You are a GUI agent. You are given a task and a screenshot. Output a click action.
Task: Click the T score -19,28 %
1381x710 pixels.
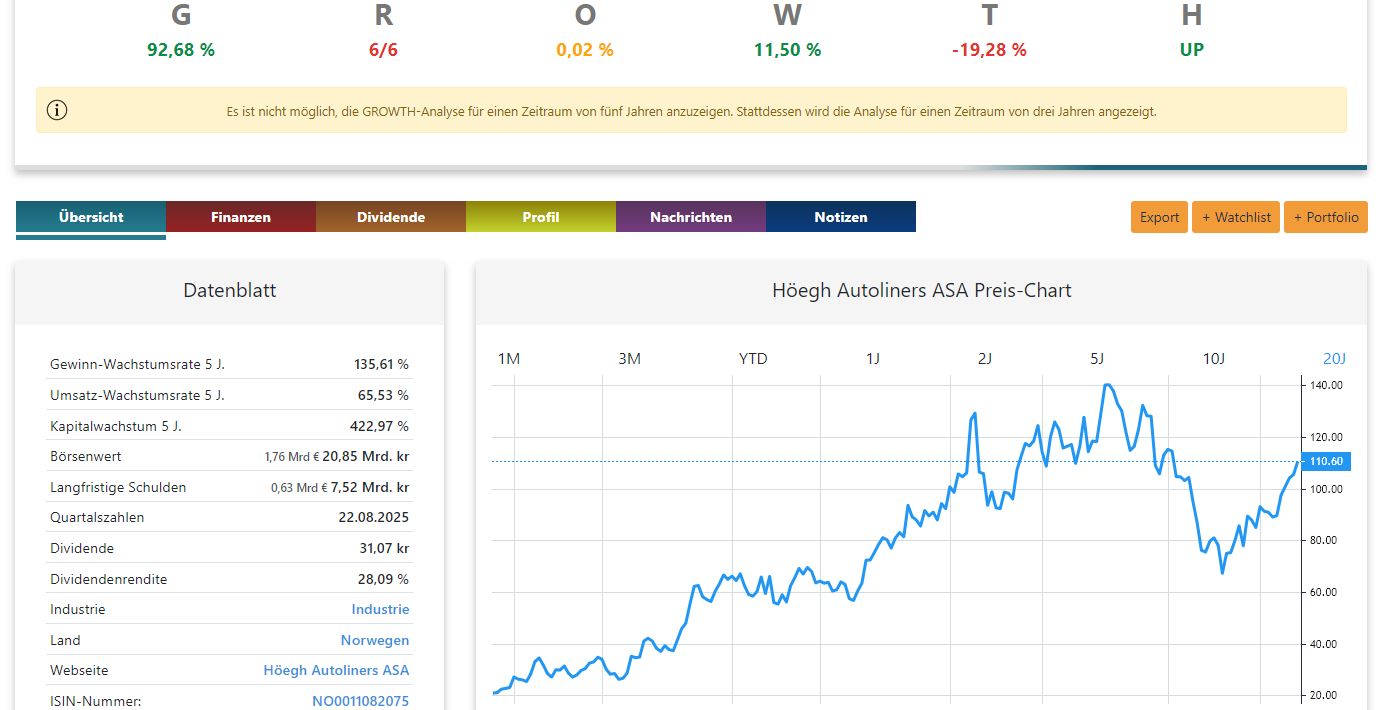point(989,49)
